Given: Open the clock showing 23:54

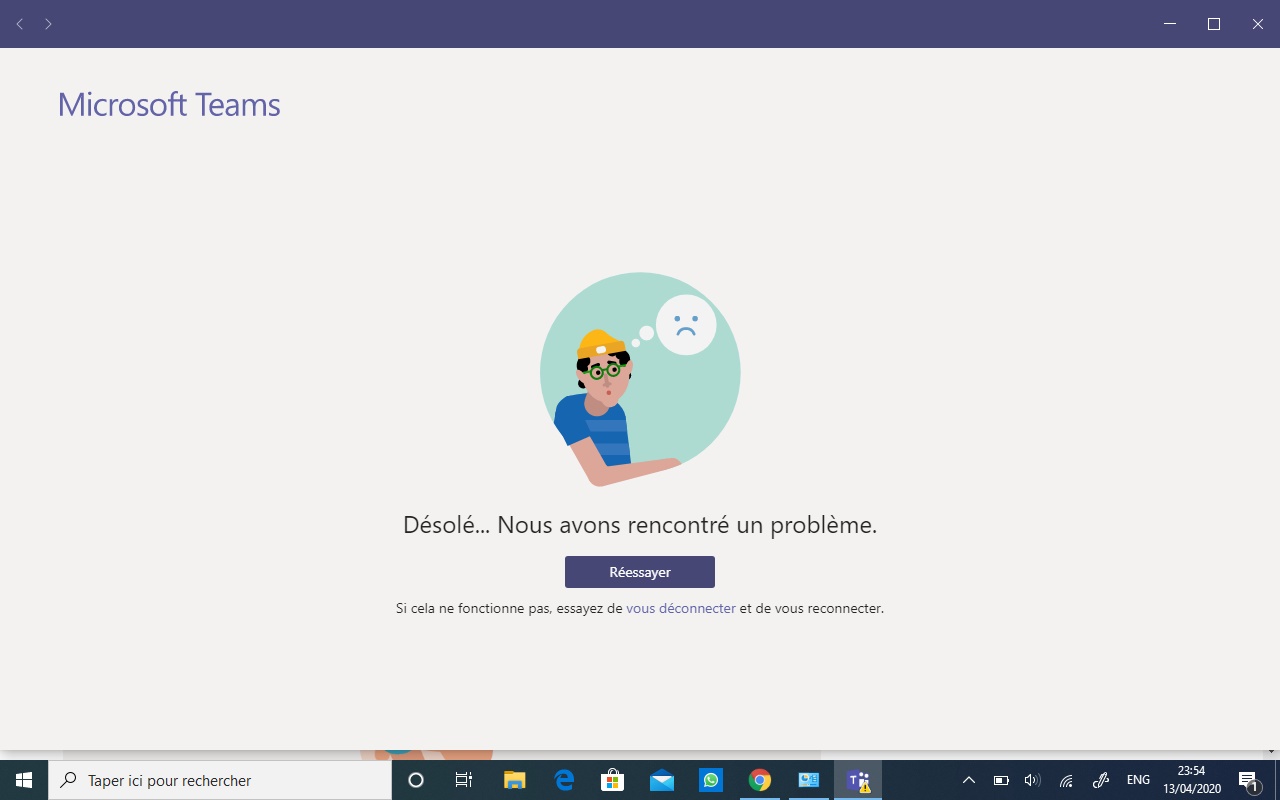Looking at the screenshot, I should click(x=1192, y=780).
